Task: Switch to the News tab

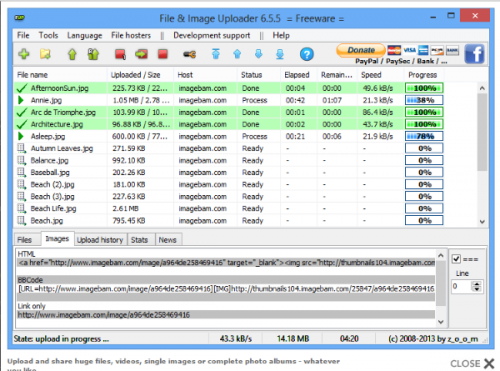Action: pos(168,240)
